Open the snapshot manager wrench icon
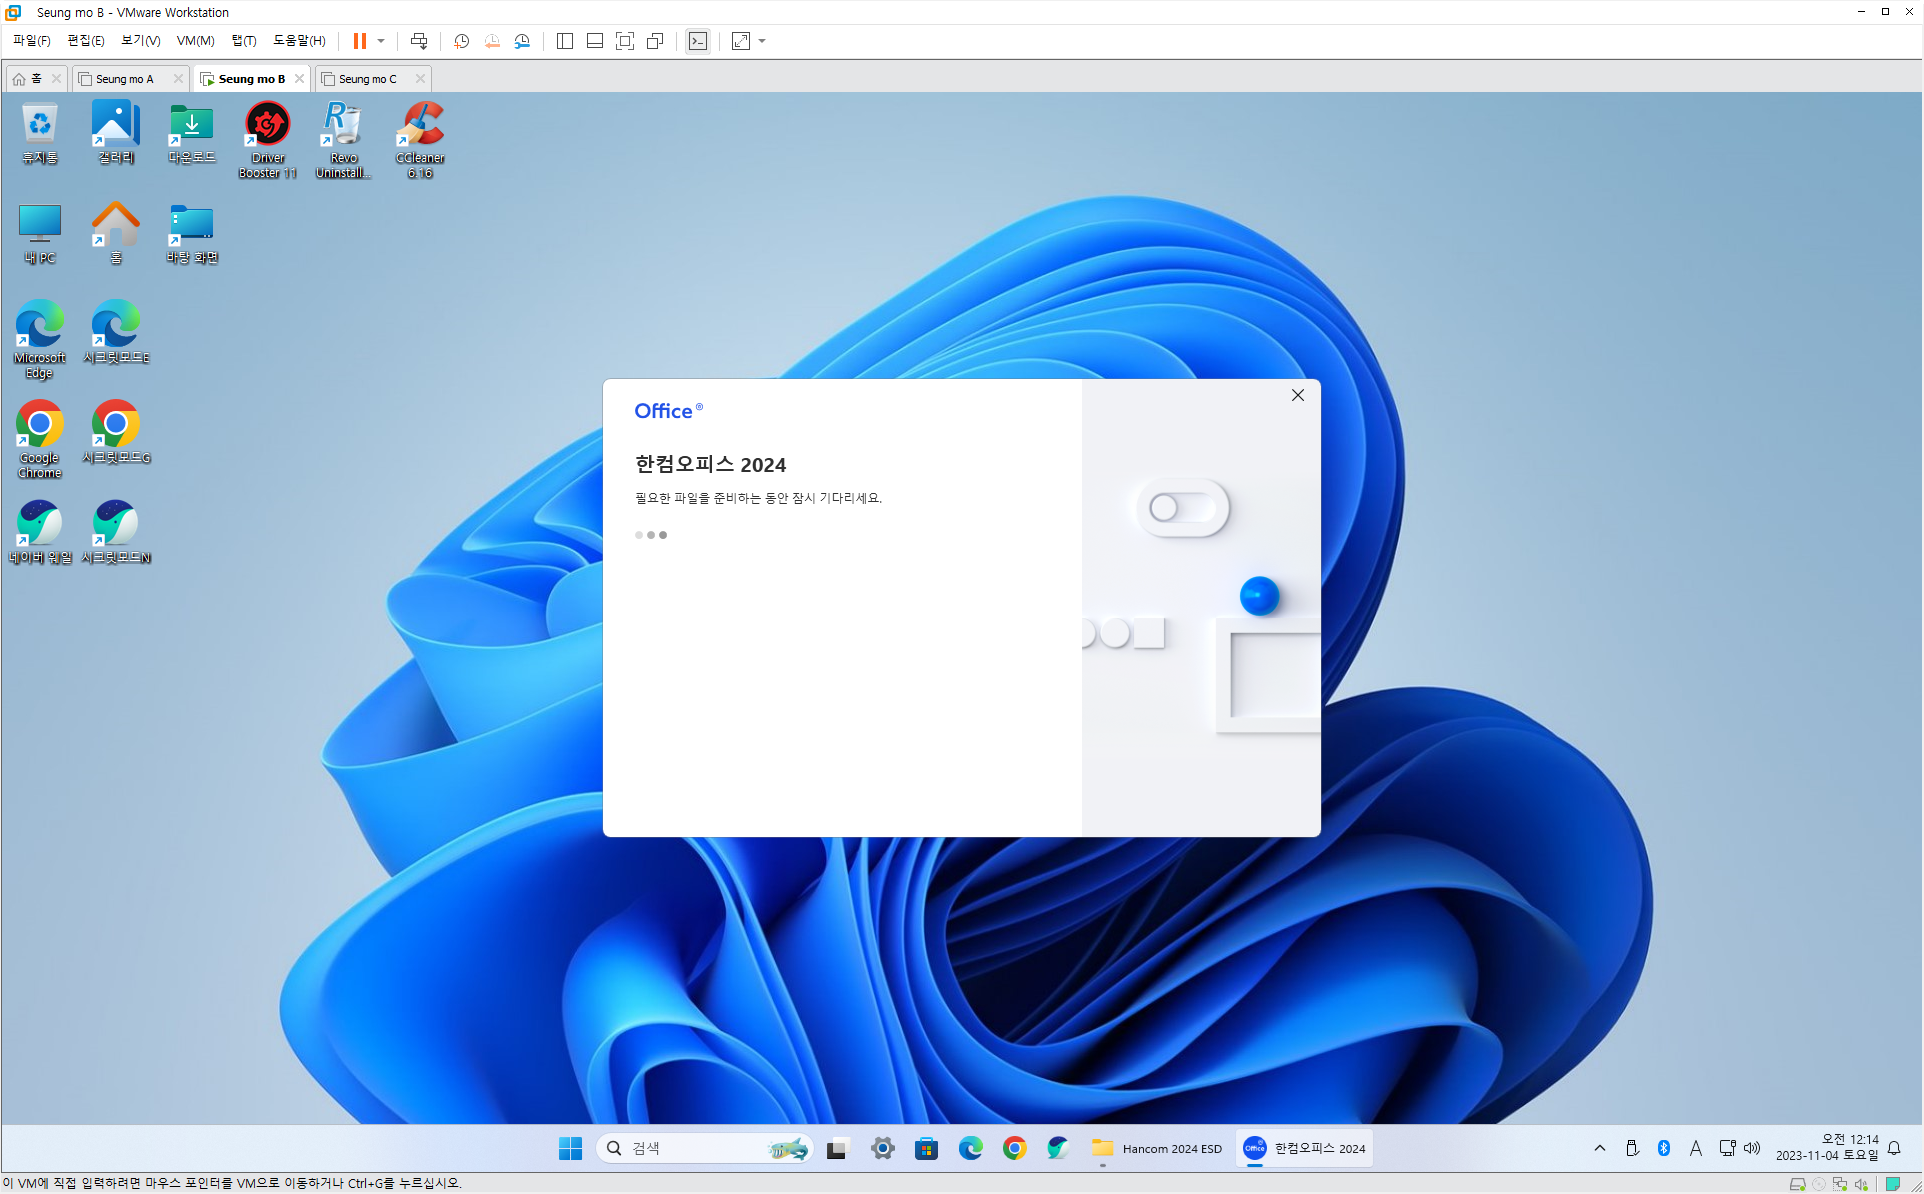 [x=522, y=41]
